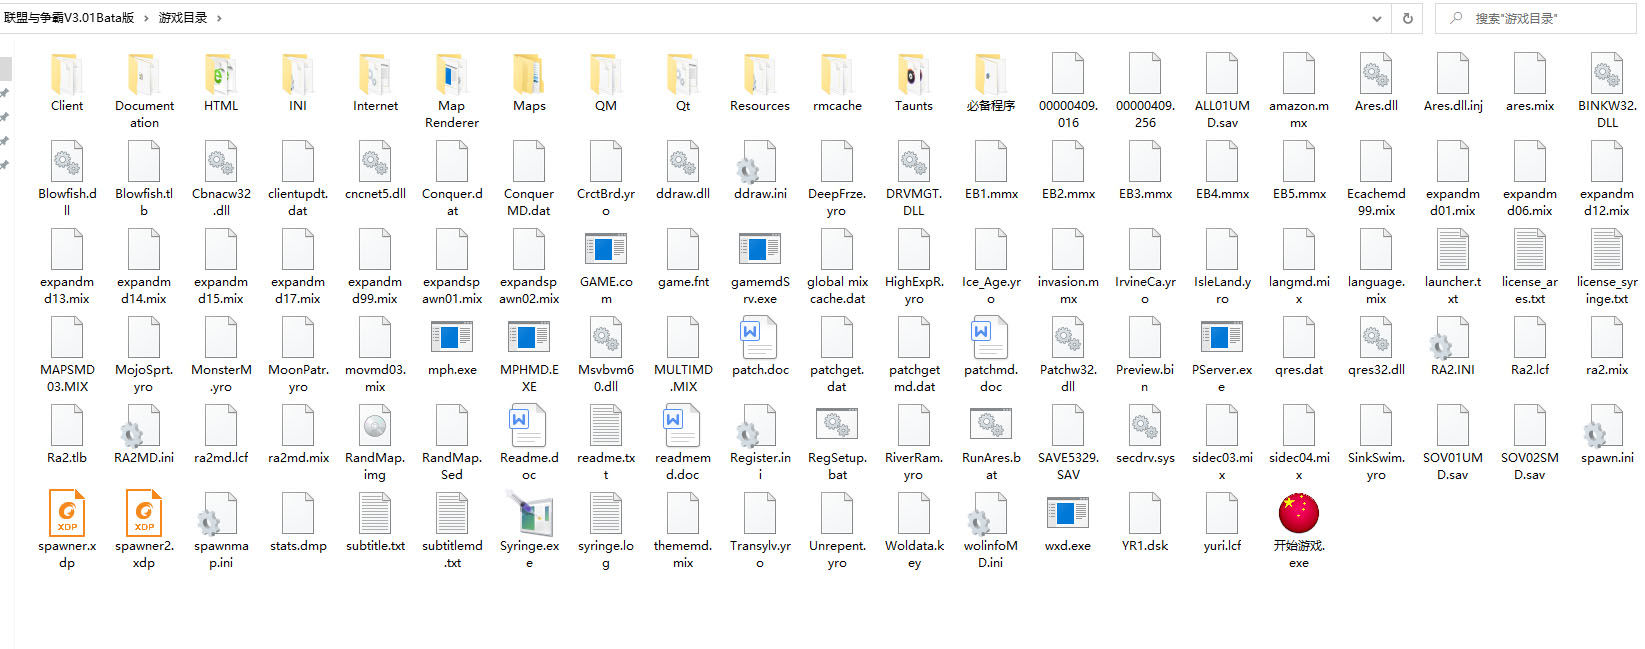This screenshot has height=649, width=1645.
Task: Select the BINKW32.DLL file icon
Action: click(1607, 73)
